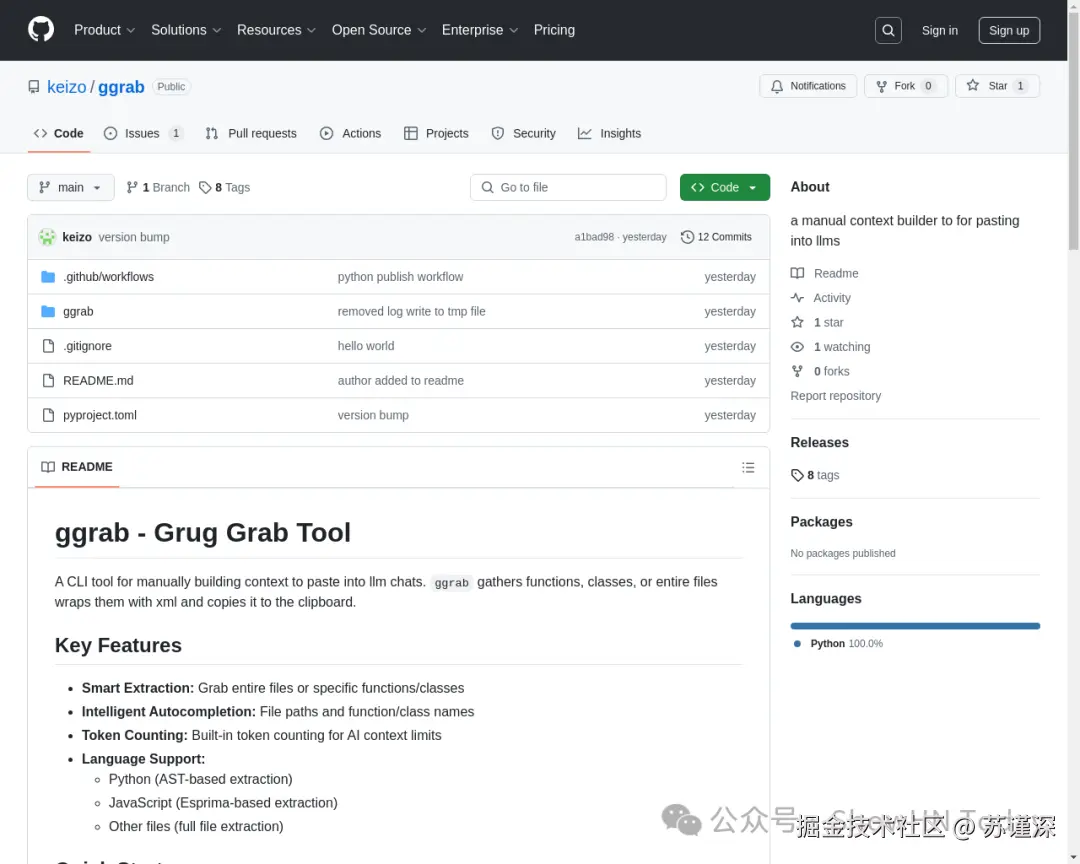Click the Releases heading link
Viewport: 1080px width, 864px height.
tap(820, 443)
